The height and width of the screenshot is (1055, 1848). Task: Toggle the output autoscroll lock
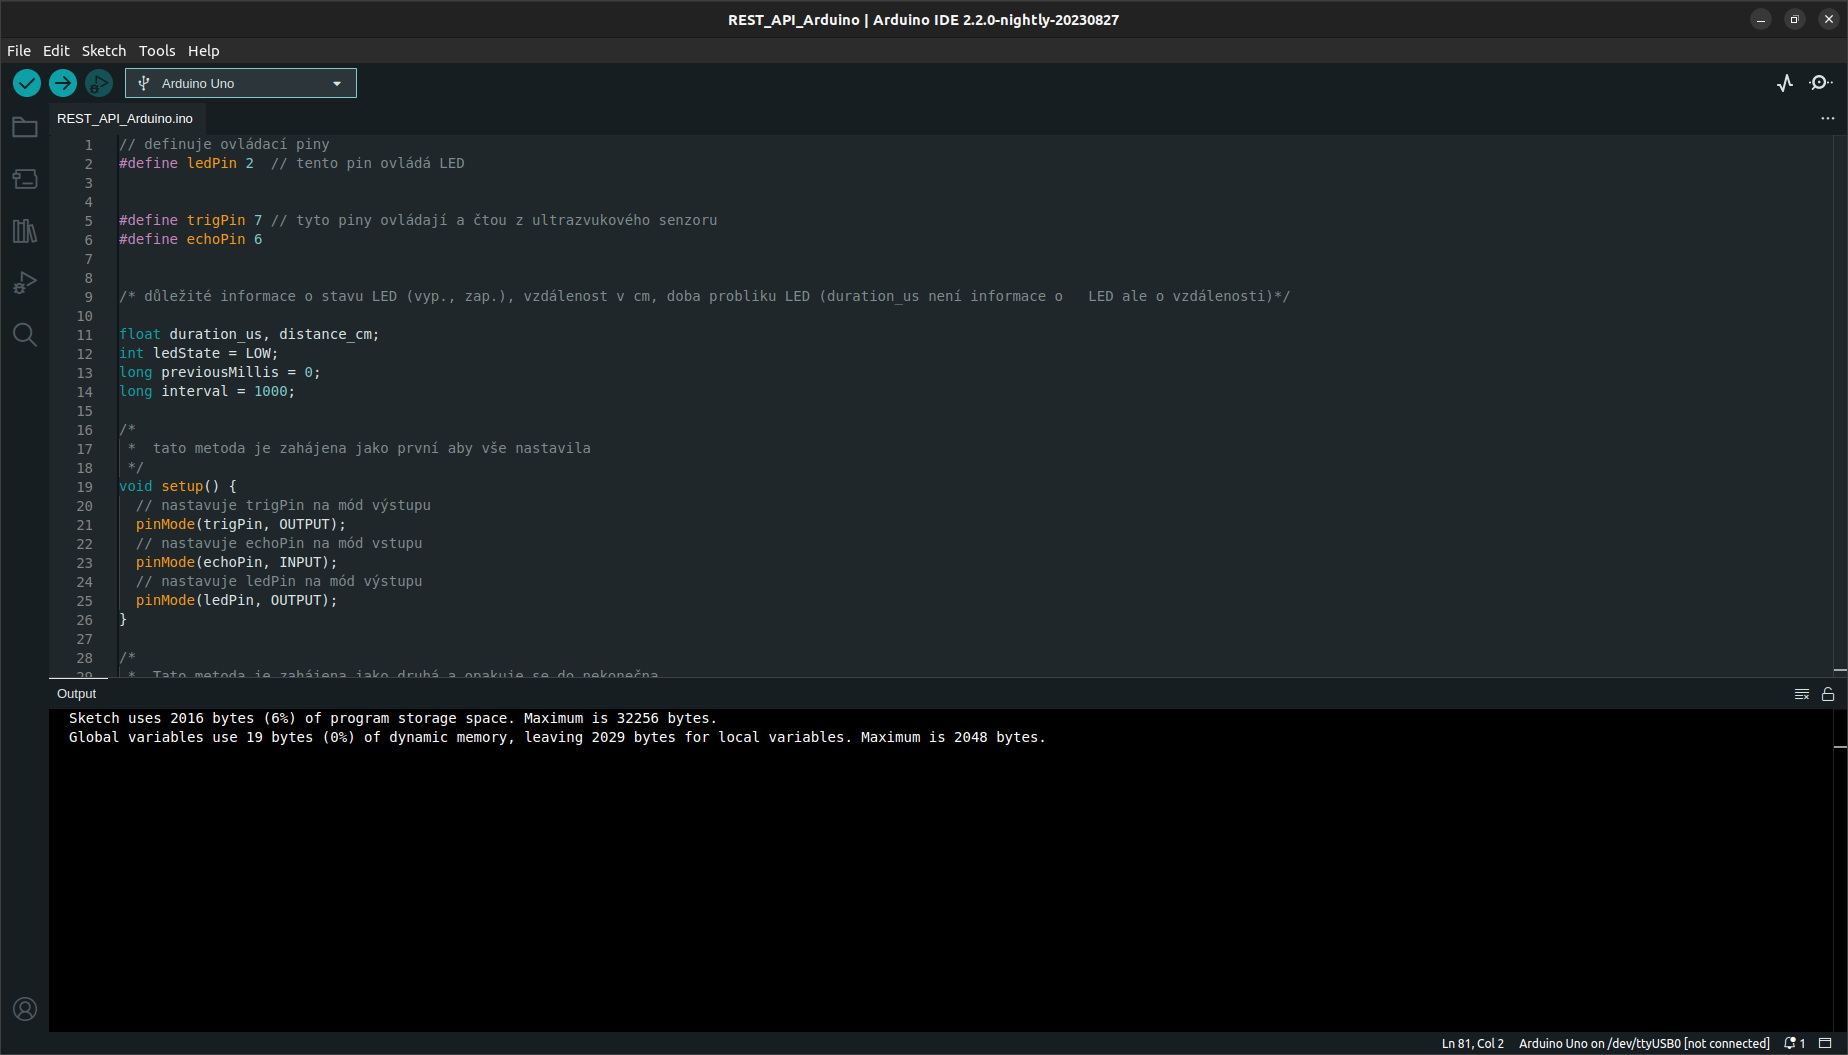(1829, 693)
